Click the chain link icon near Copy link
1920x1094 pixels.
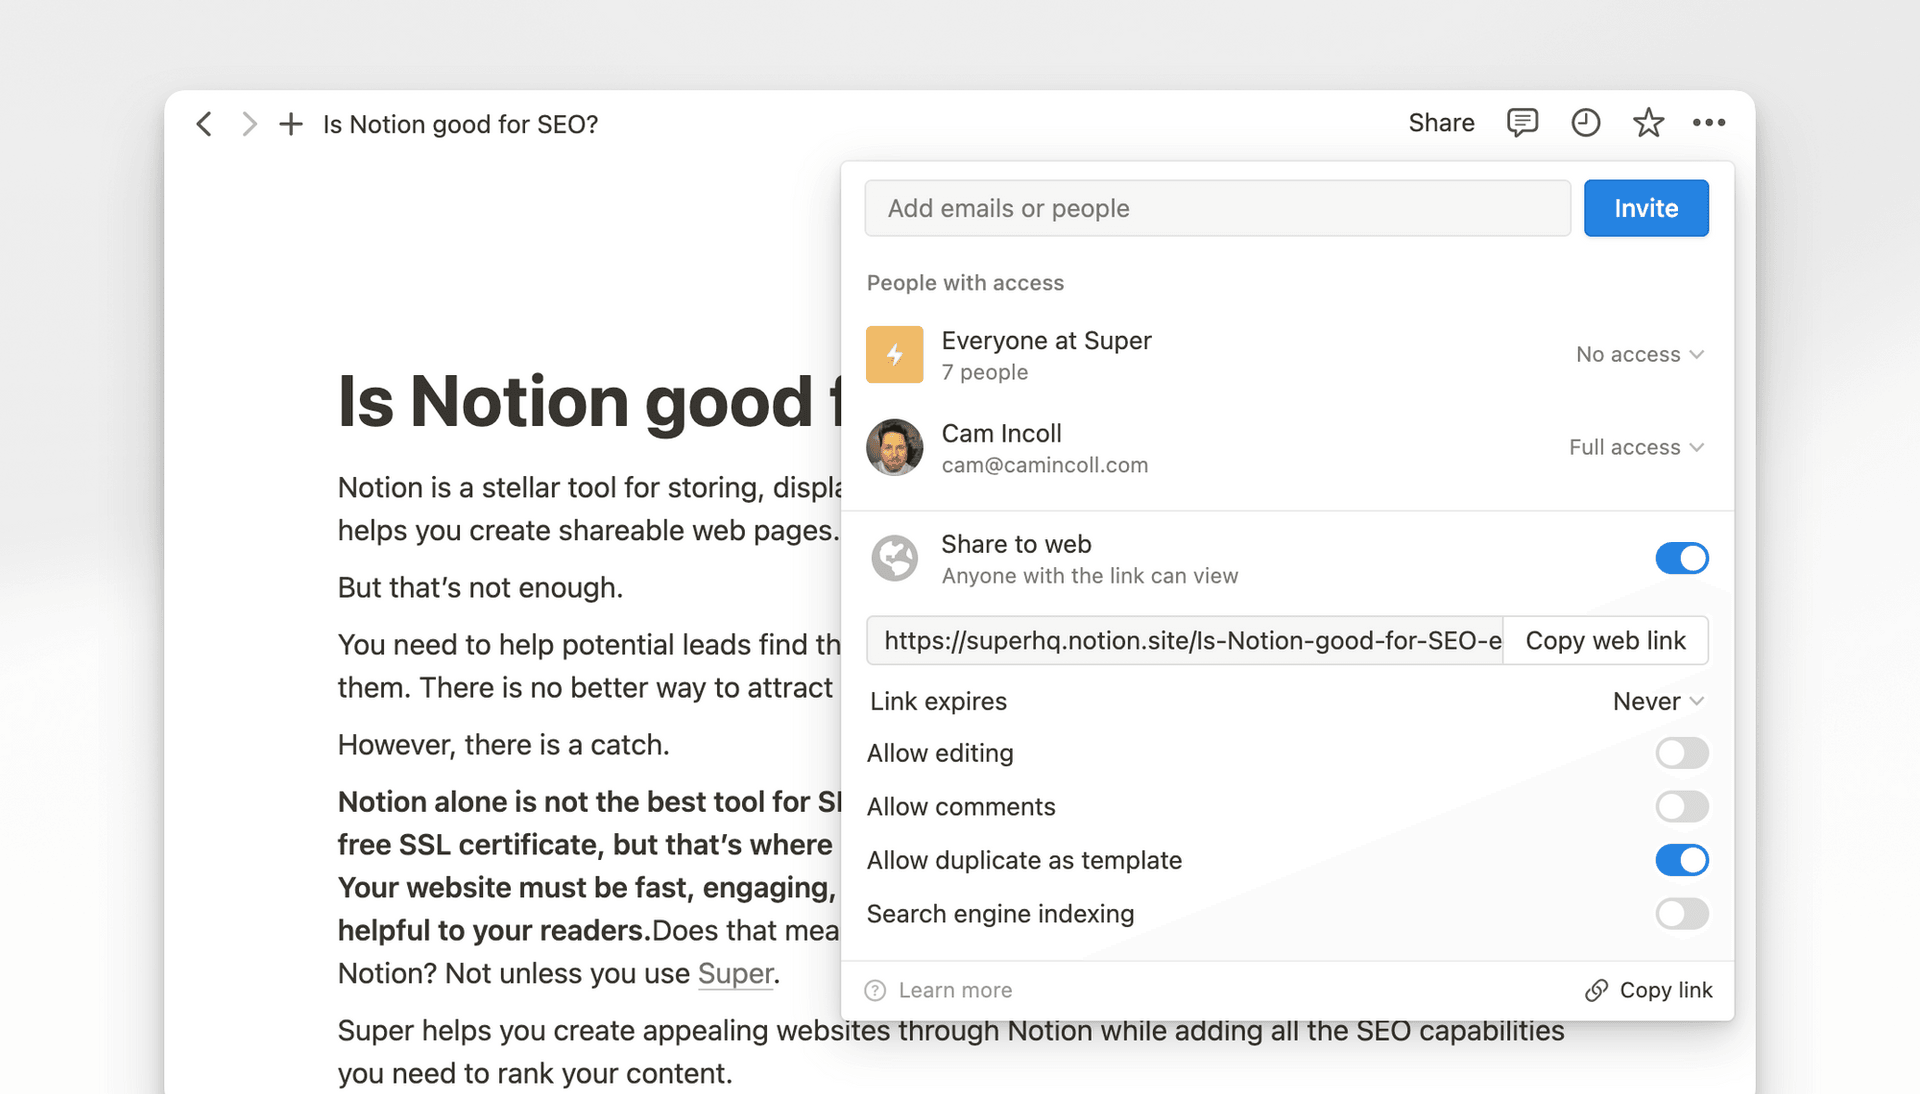point(1596,990)
